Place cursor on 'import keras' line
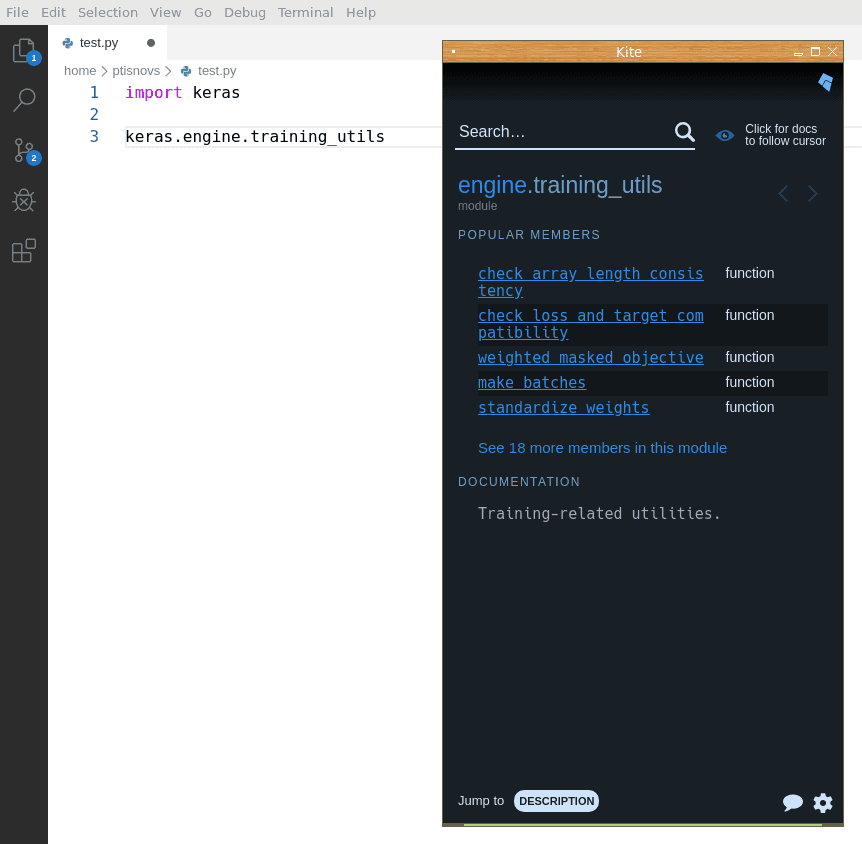Screen dimensions: 862x844 click(183, 92)
